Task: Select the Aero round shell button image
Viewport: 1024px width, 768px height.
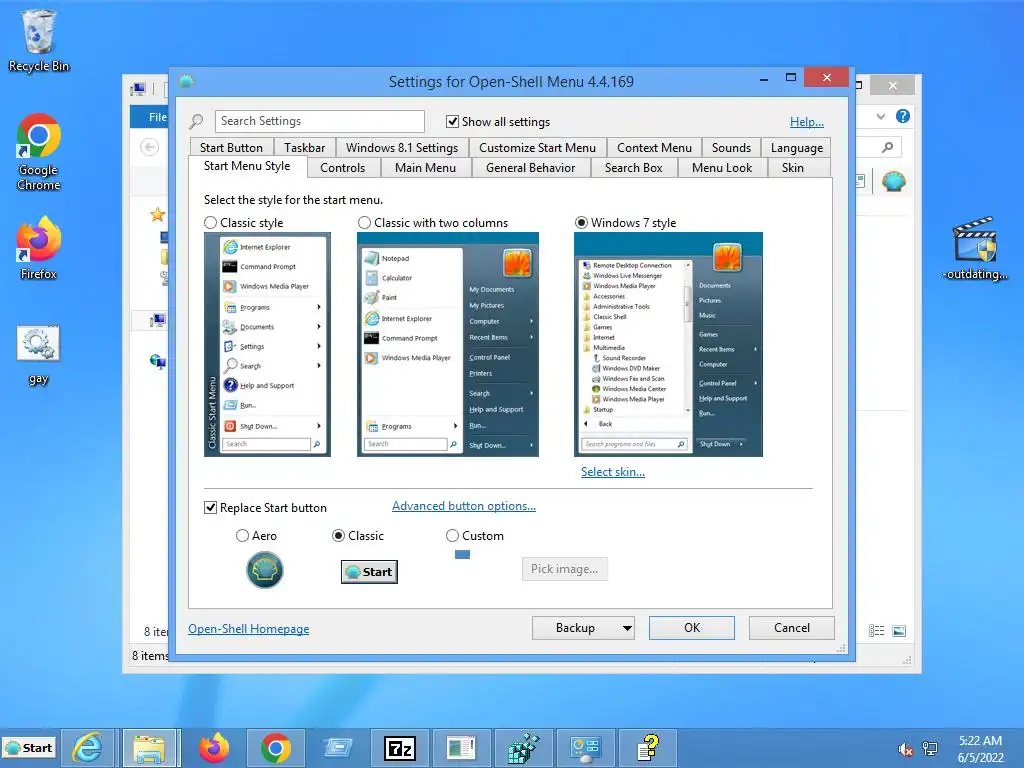Action: click(264, 569)
